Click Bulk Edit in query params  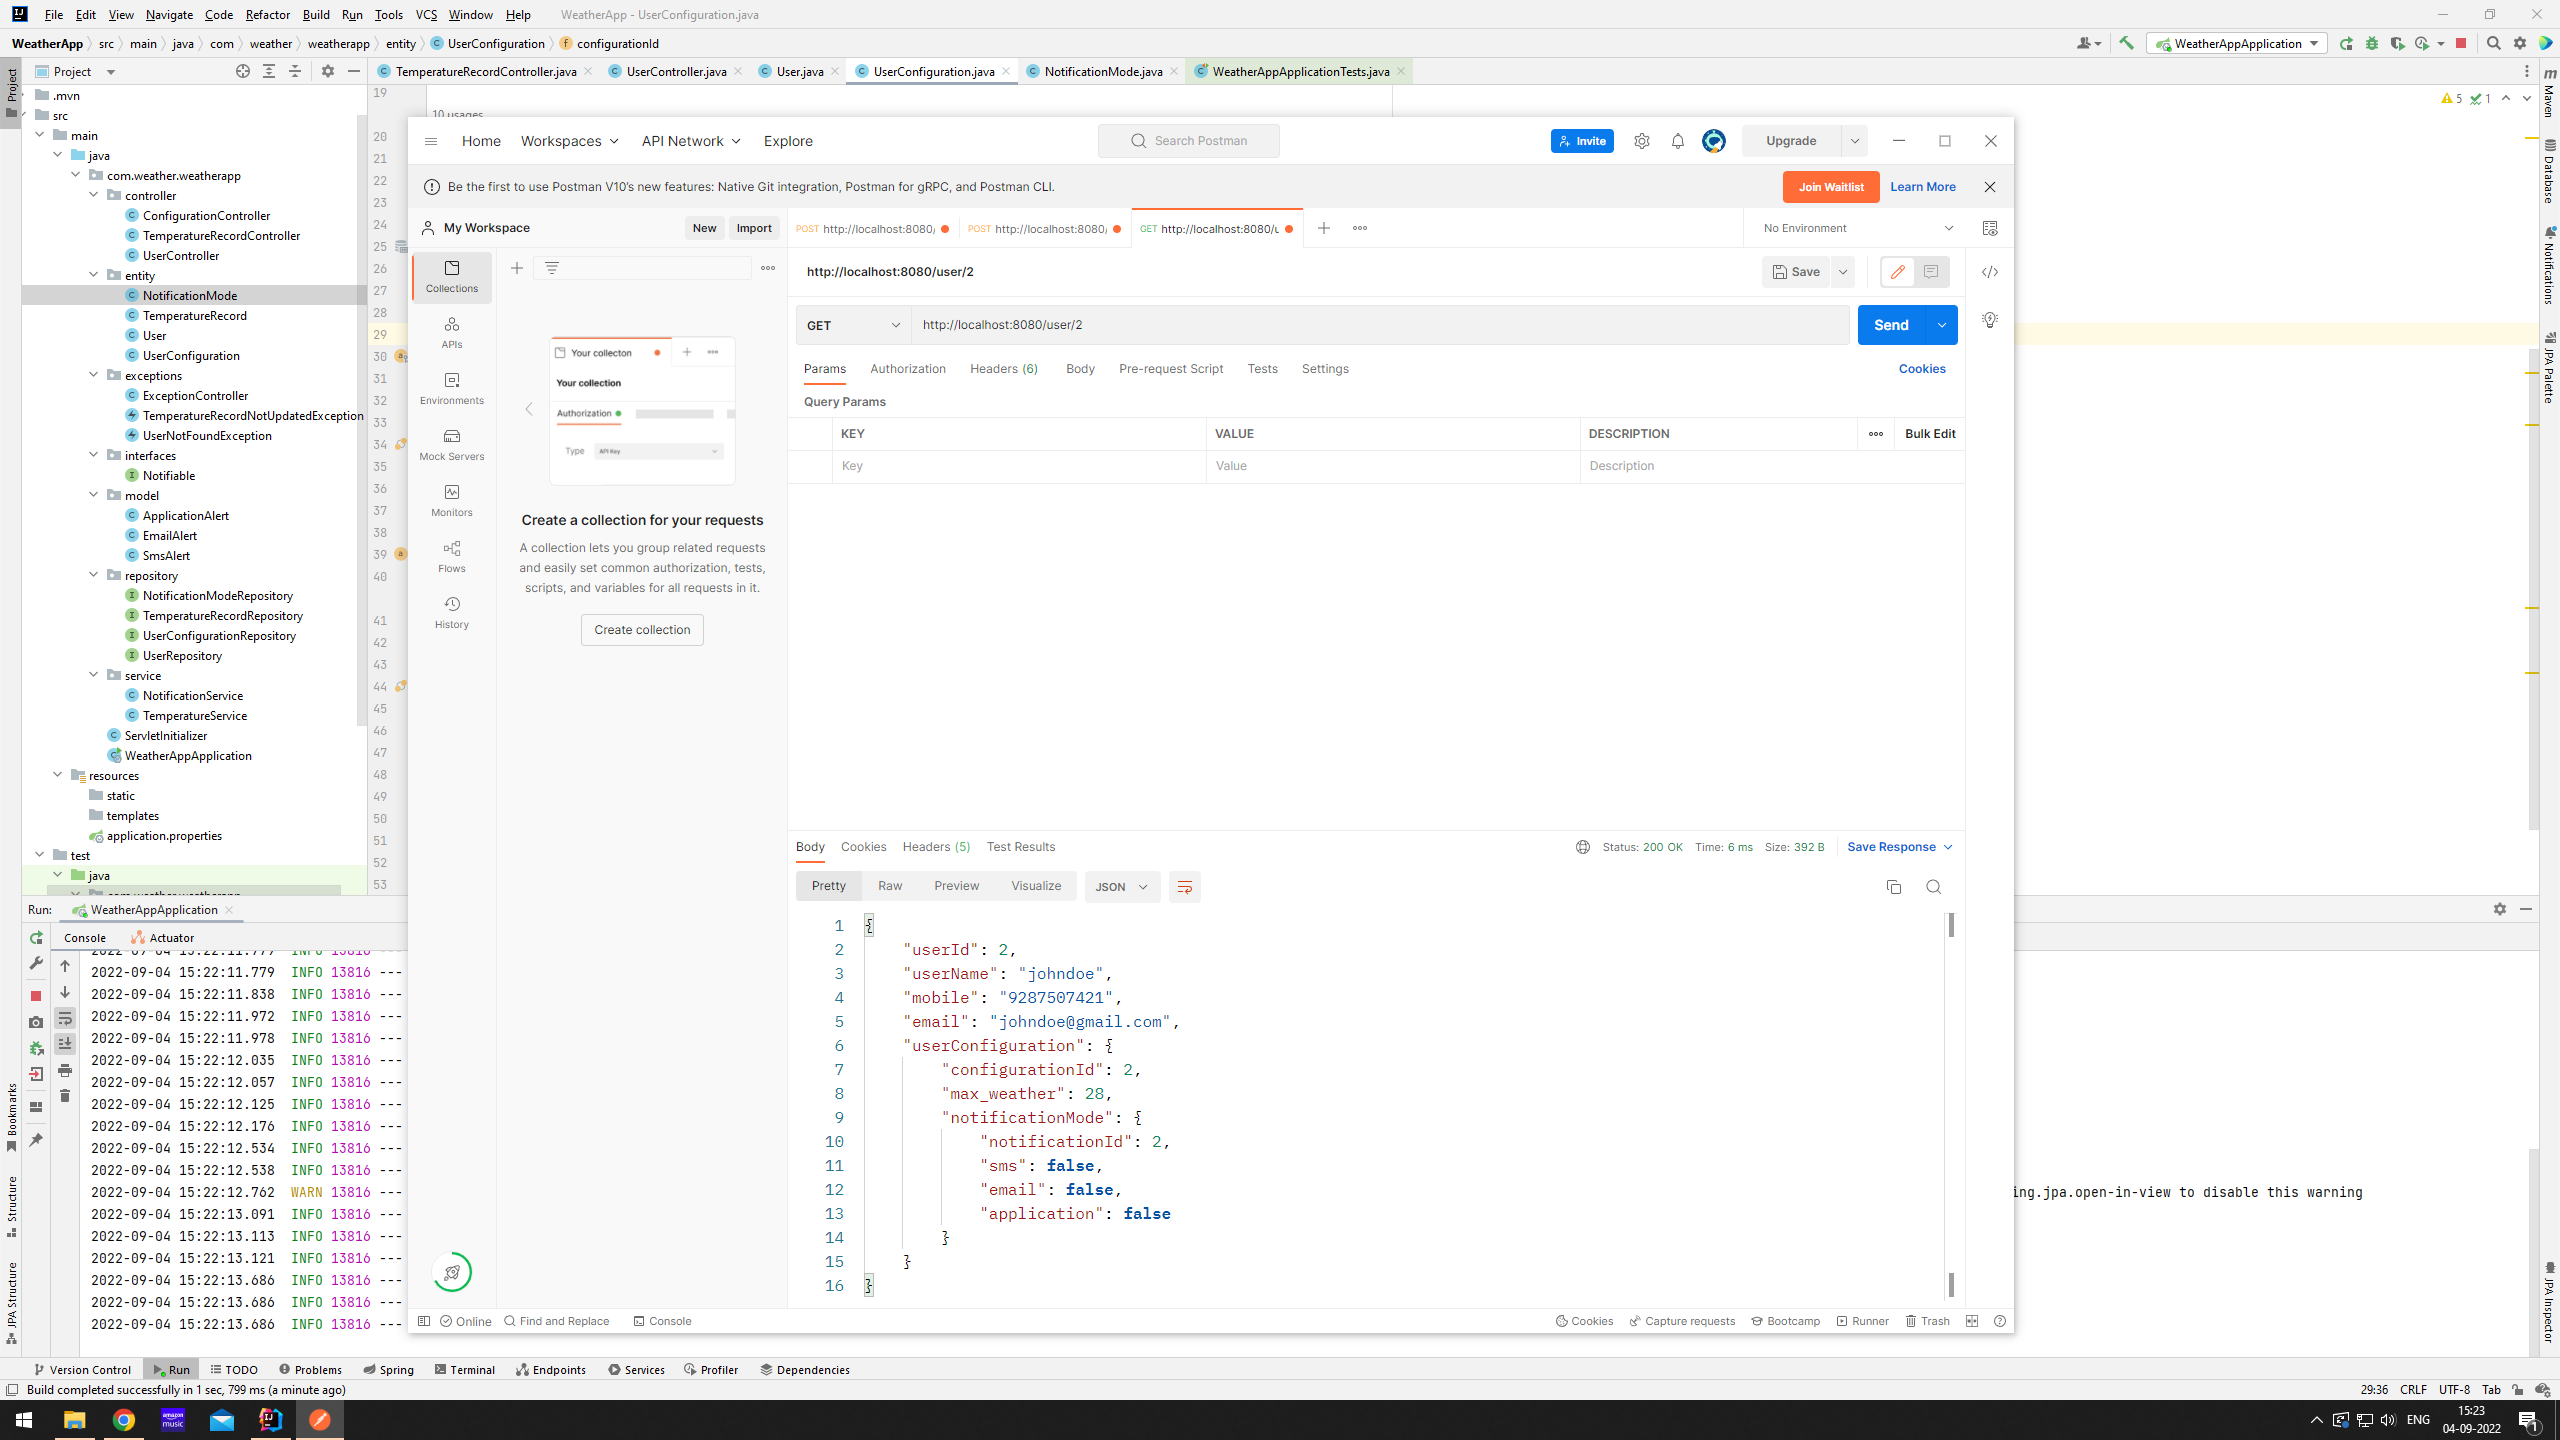[x=1930, y=434]
